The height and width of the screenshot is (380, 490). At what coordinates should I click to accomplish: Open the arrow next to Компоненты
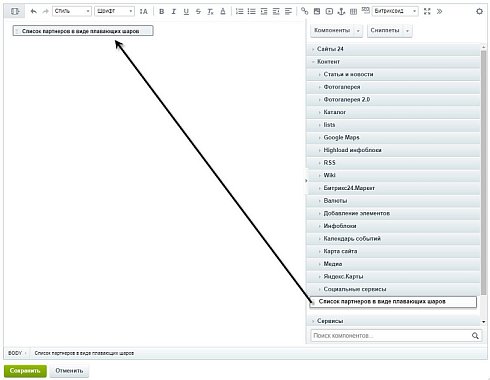pyautogui.click(x=358, y=31)
